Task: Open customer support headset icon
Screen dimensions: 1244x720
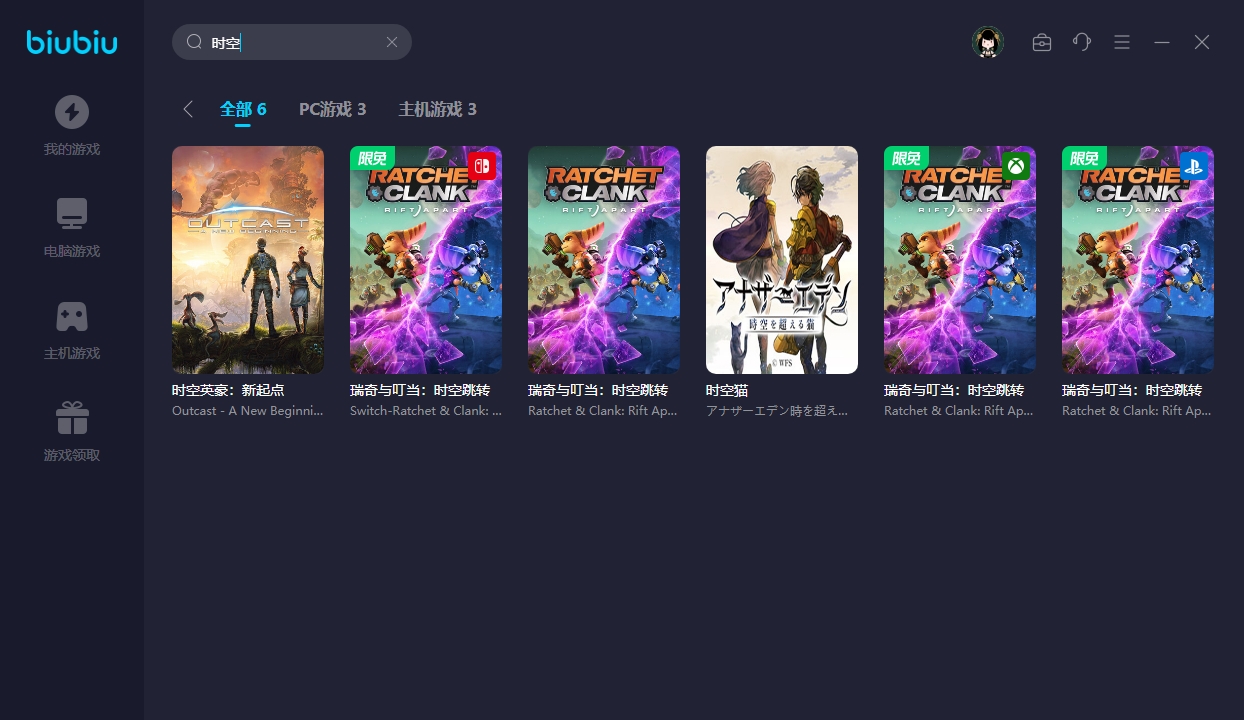Action: 1082,42
